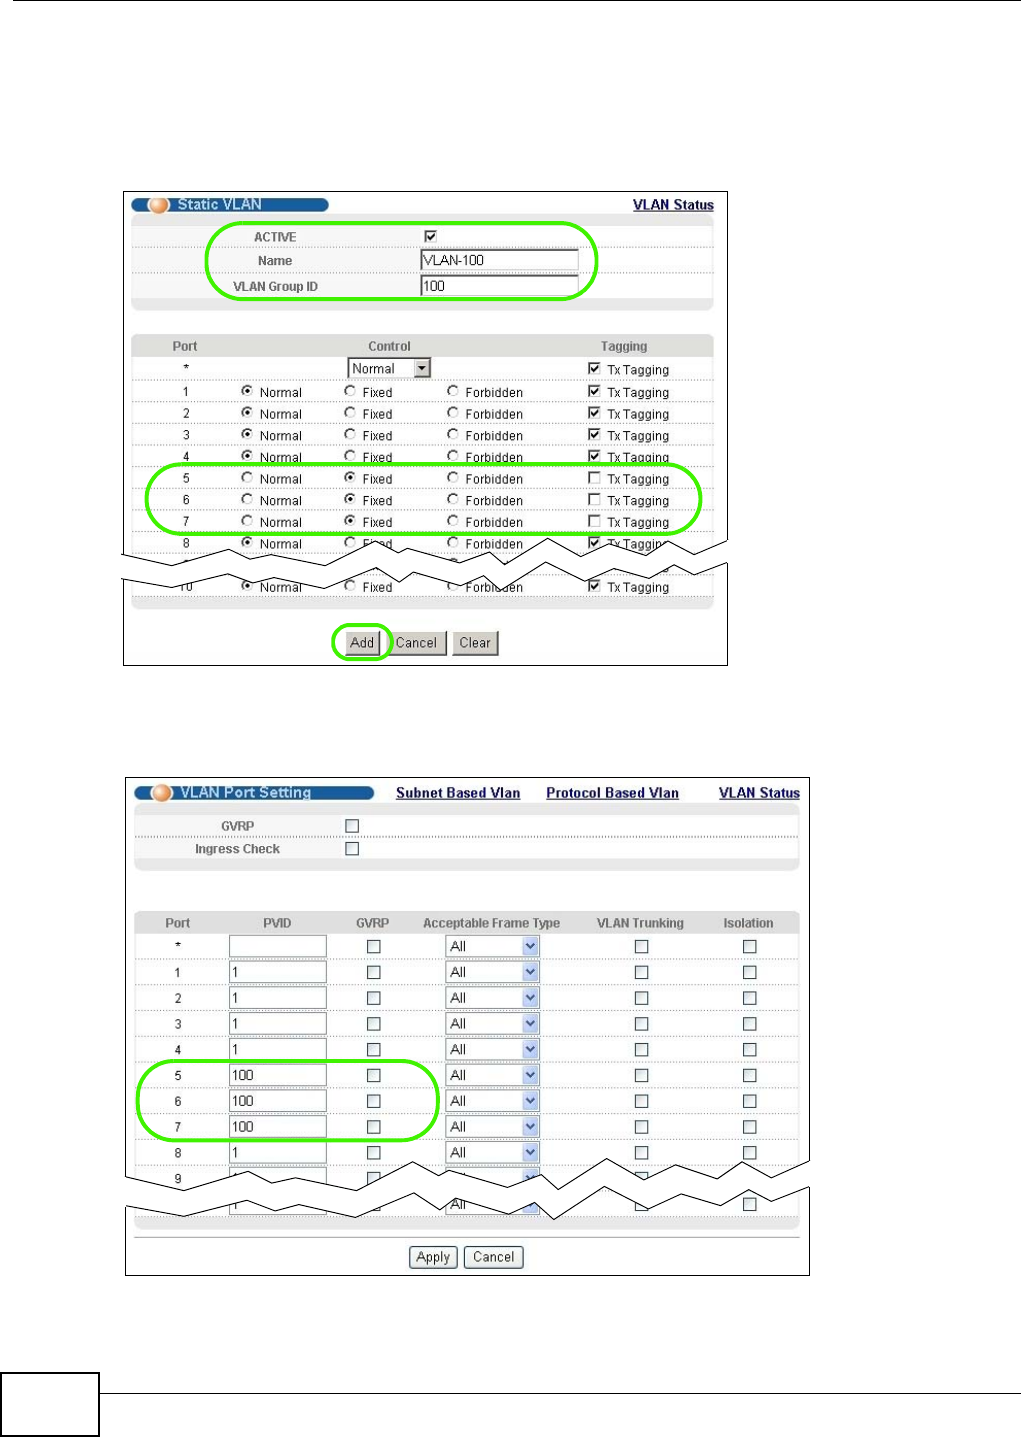The image size is (1021, 1437).
Task: Click the Add button
Action: coord(362,643)
